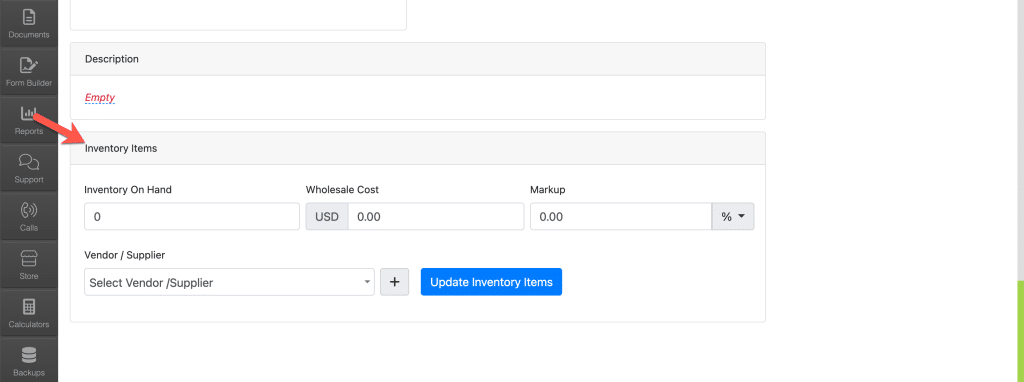Image resolution: width=1024 pixels, height=382 pixels.
Task: Expand the Select Vendor /Supplier dropdown
Action: 229,282
